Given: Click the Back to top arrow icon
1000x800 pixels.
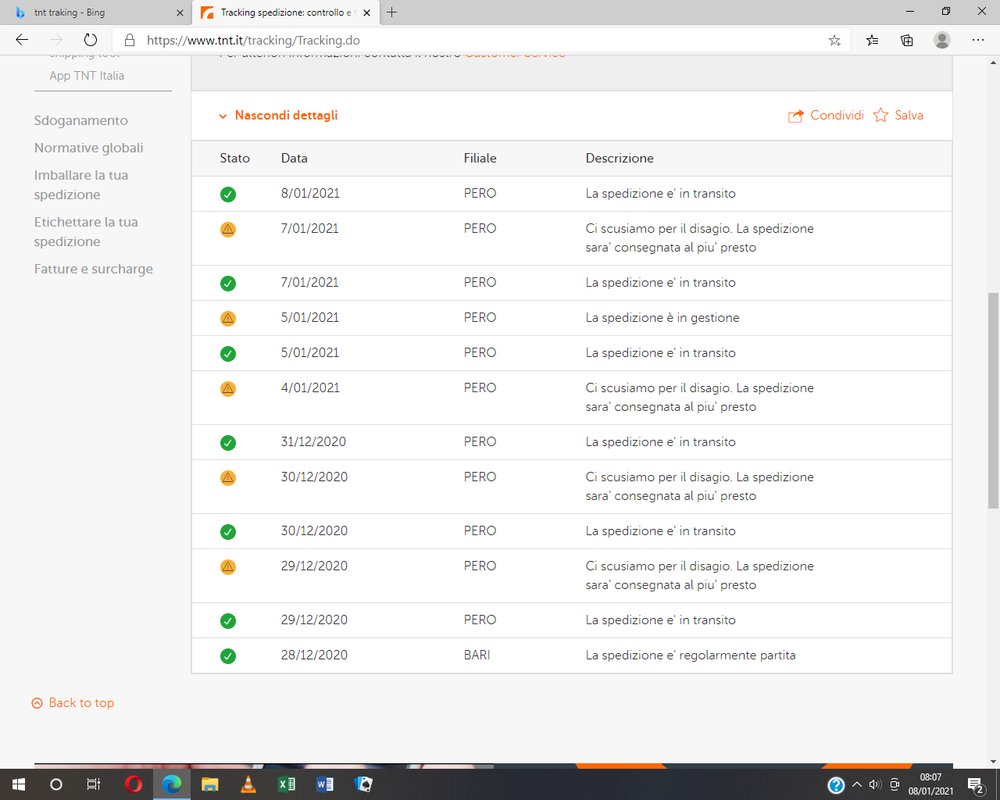Looking at the screenshot, I should [x=37, y=703].
